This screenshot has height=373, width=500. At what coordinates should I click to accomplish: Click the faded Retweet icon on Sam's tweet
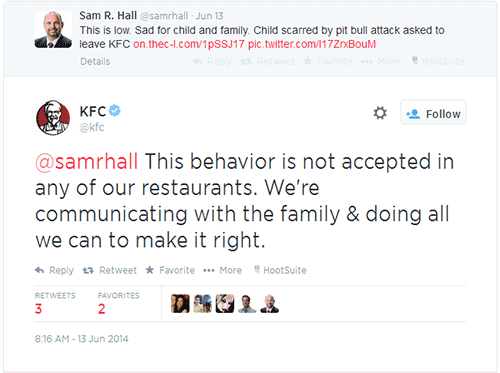(246, 62)
